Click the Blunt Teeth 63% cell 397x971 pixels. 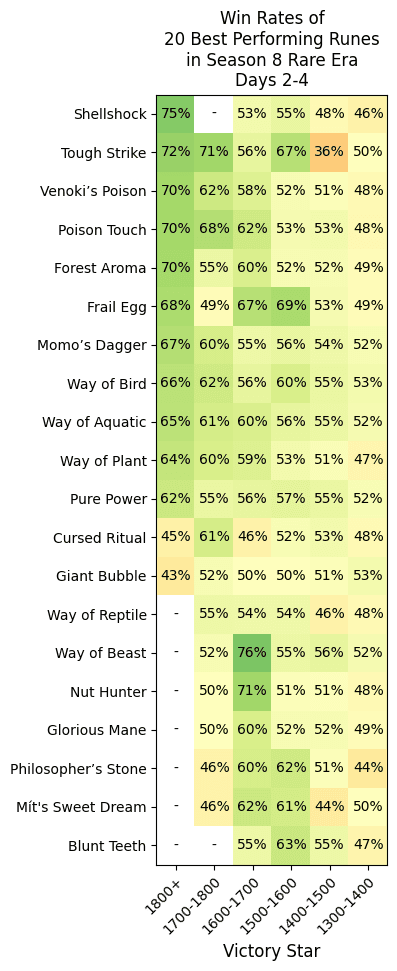tap(291, 846)
